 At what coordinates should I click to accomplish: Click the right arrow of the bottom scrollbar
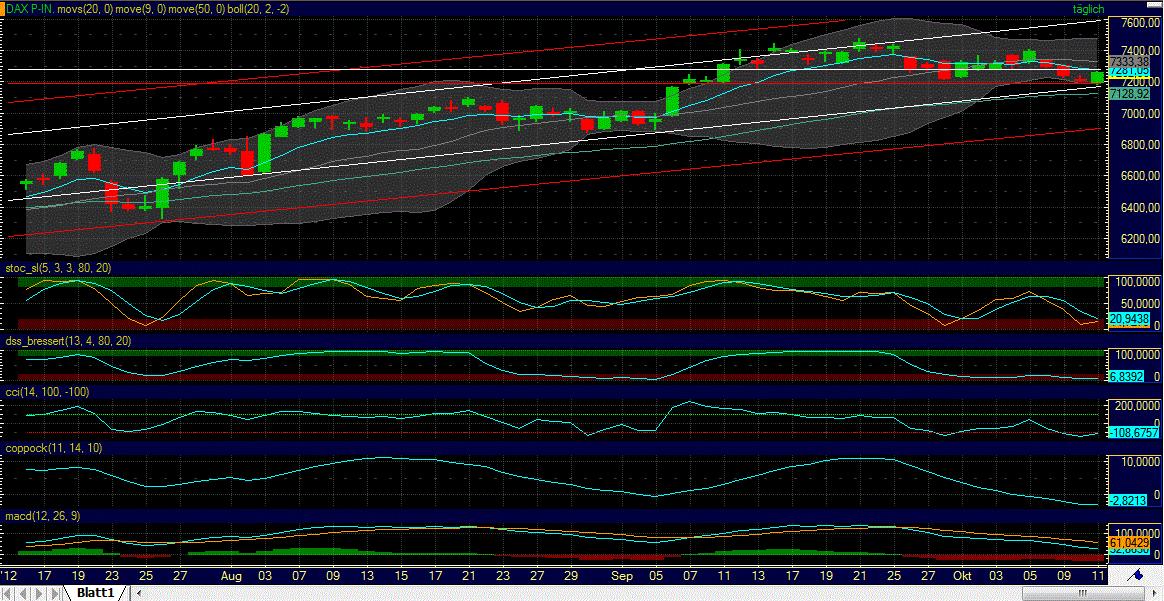[1155, 592]
